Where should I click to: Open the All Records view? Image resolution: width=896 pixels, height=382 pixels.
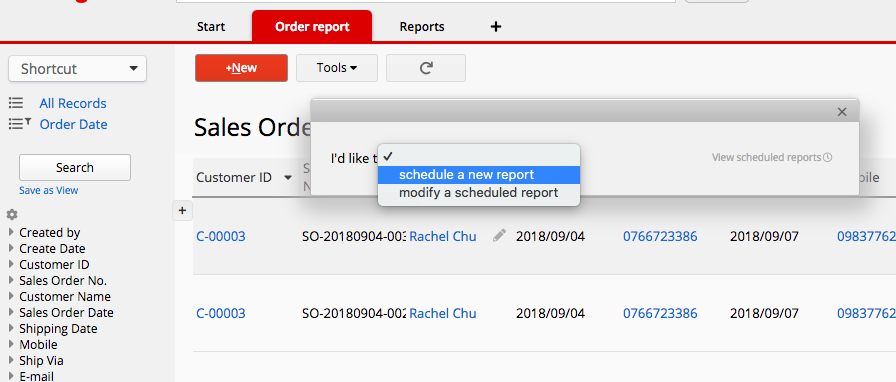(73, 104)
